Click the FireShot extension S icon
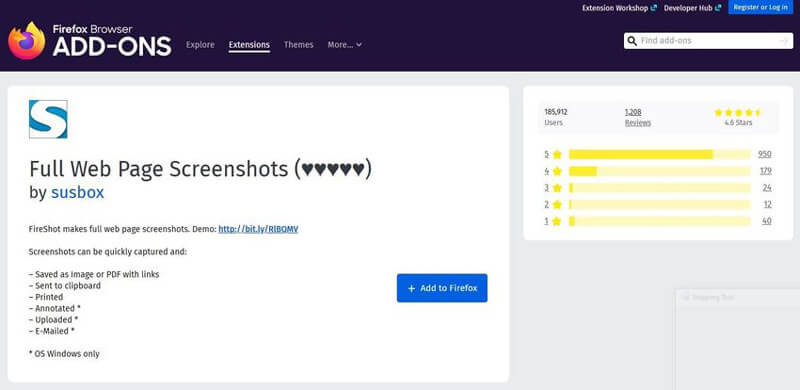 click(48, 119)
